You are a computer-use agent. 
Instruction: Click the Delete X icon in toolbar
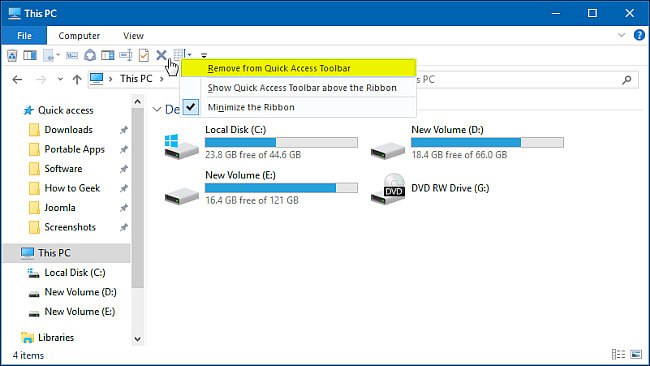click(x=161, y=55)
